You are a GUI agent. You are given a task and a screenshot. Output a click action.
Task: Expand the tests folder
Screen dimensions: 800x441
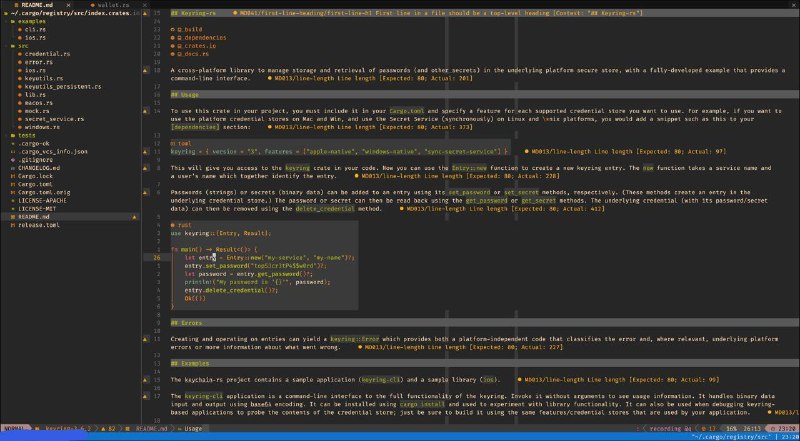27,135
